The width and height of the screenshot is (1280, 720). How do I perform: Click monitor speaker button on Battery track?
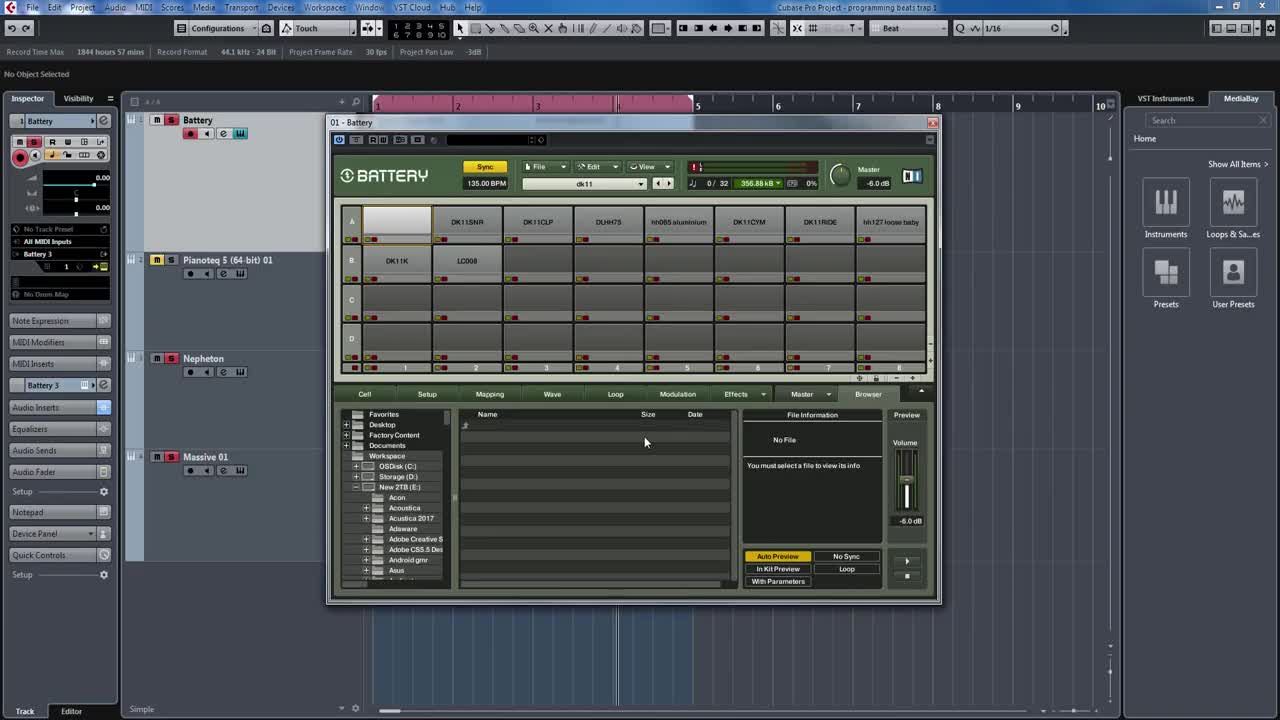coord(206,134)
